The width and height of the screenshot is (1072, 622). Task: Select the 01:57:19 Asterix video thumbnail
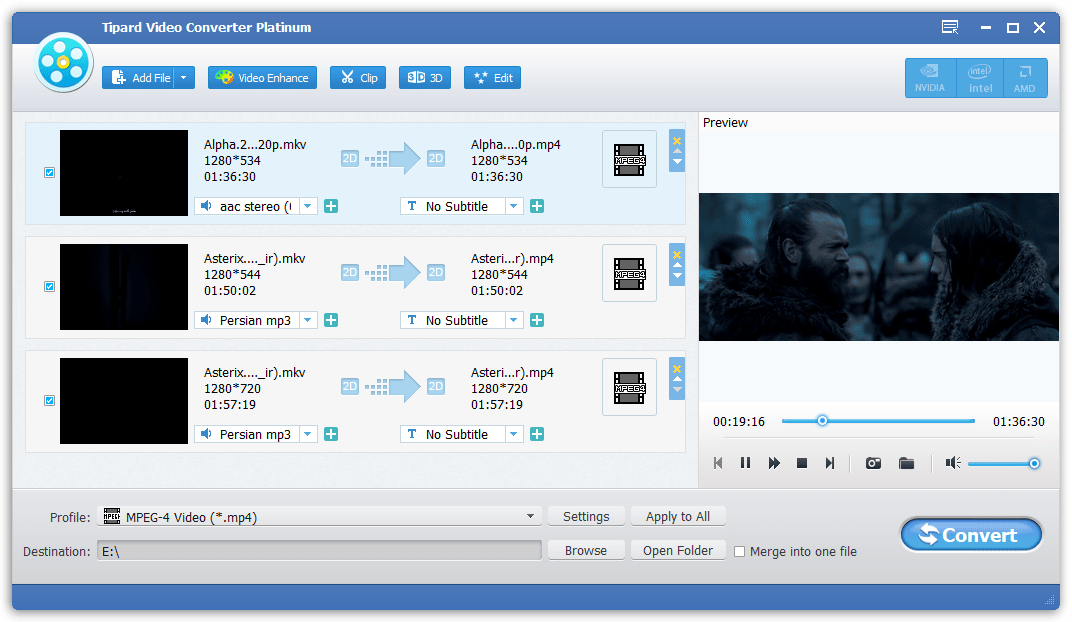pos(124,401)
